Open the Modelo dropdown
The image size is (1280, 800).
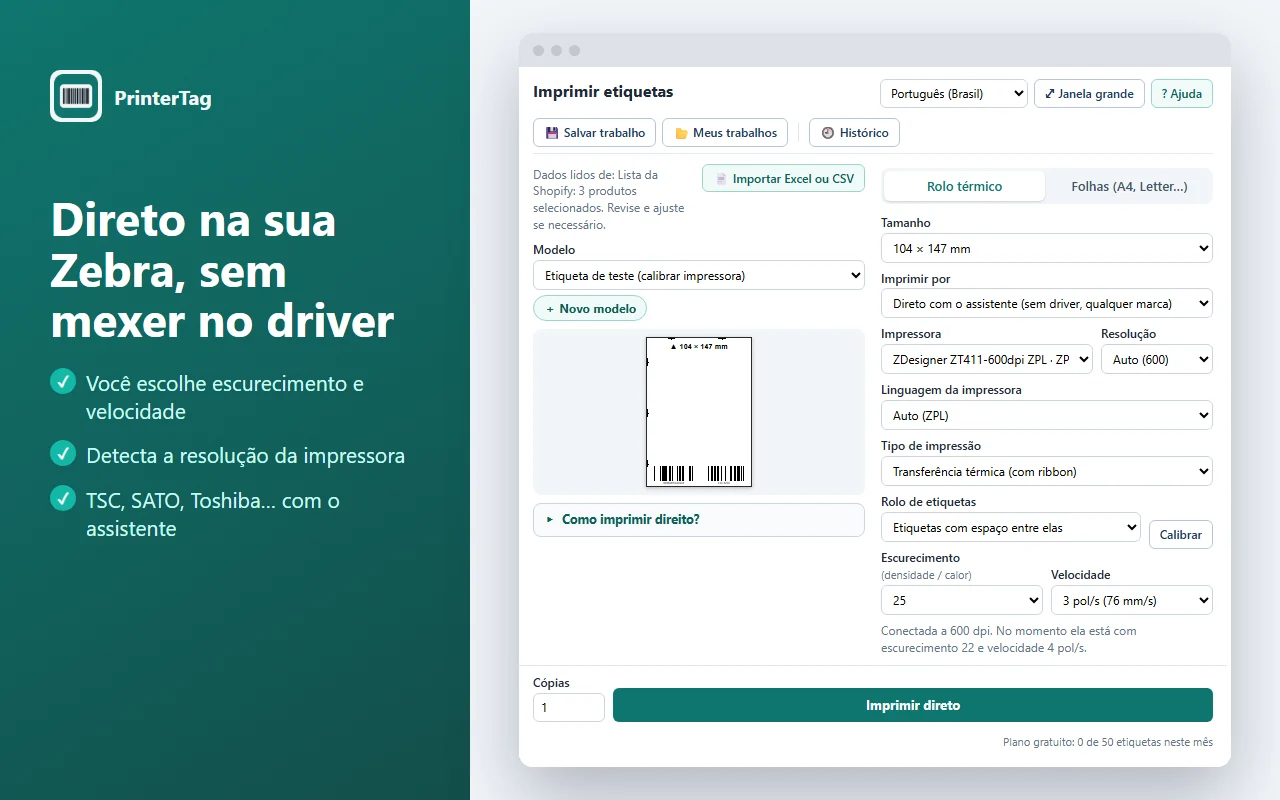pyautogui.click(x=699, y=275)
